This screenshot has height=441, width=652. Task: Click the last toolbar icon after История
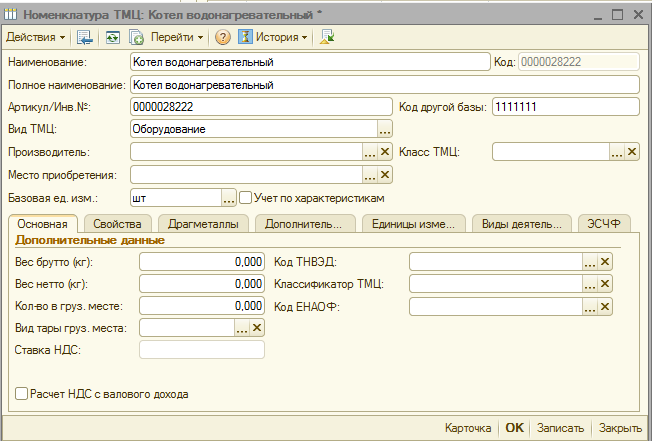point(328,37)
